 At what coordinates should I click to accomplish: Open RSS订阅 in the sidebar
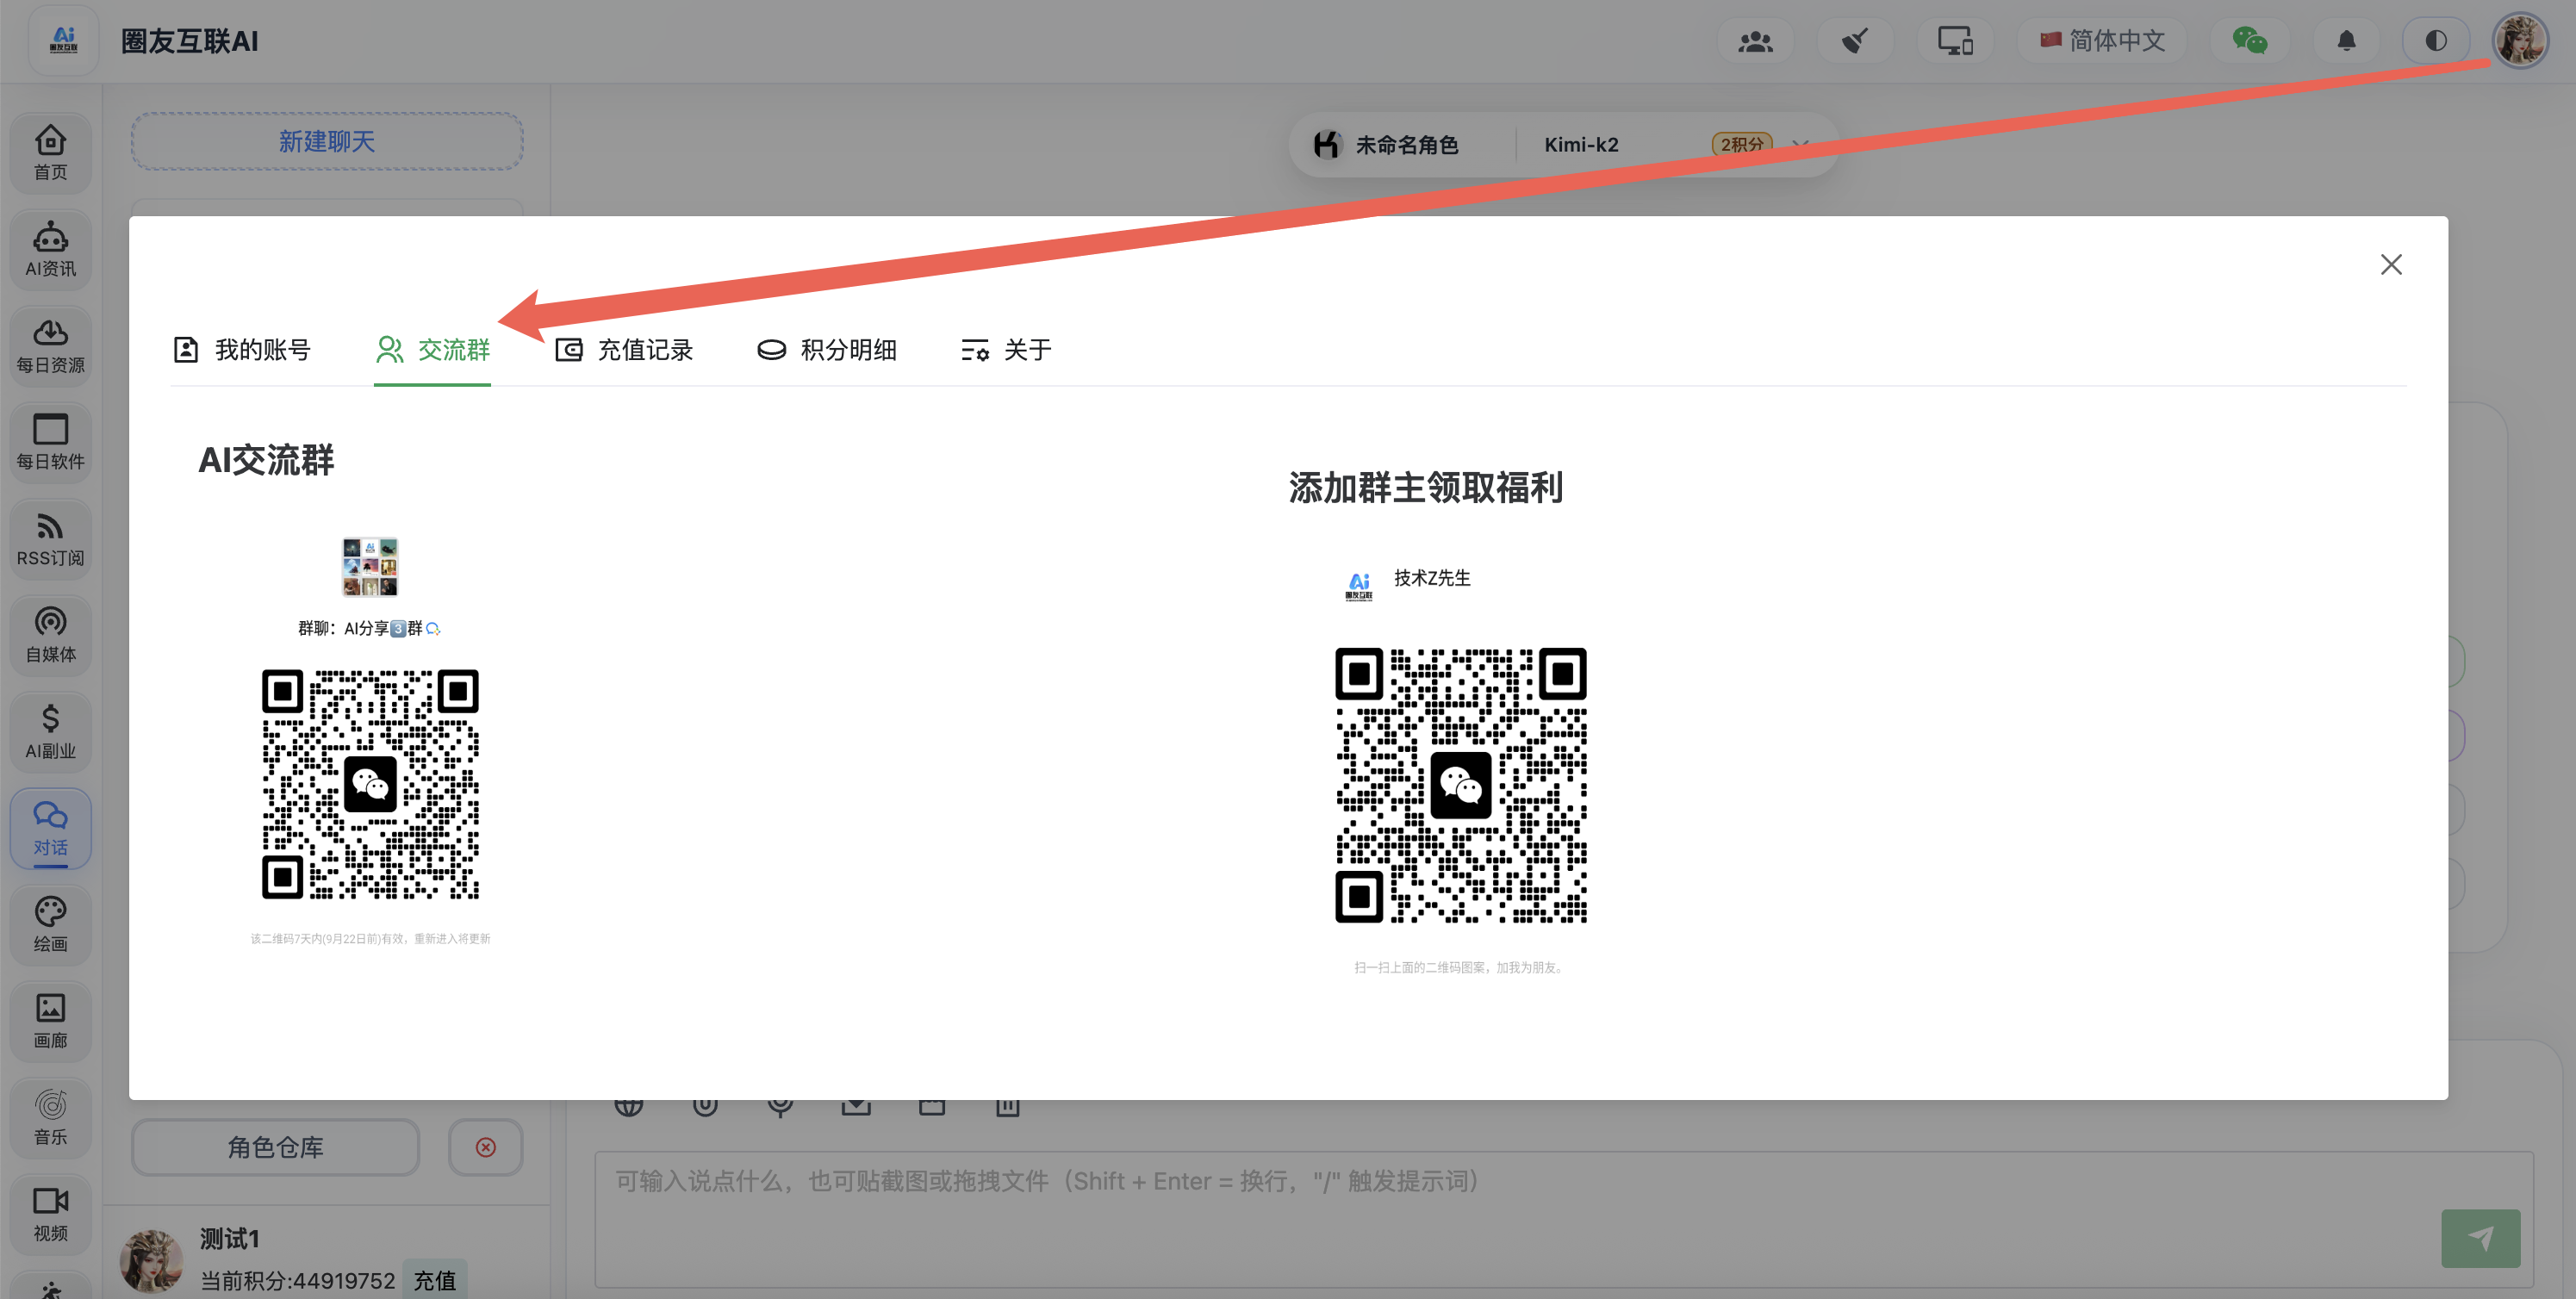(50, 539)
